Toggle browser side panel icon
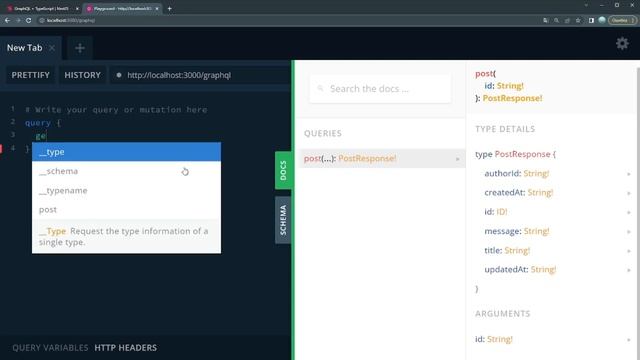 pos(591,20)
